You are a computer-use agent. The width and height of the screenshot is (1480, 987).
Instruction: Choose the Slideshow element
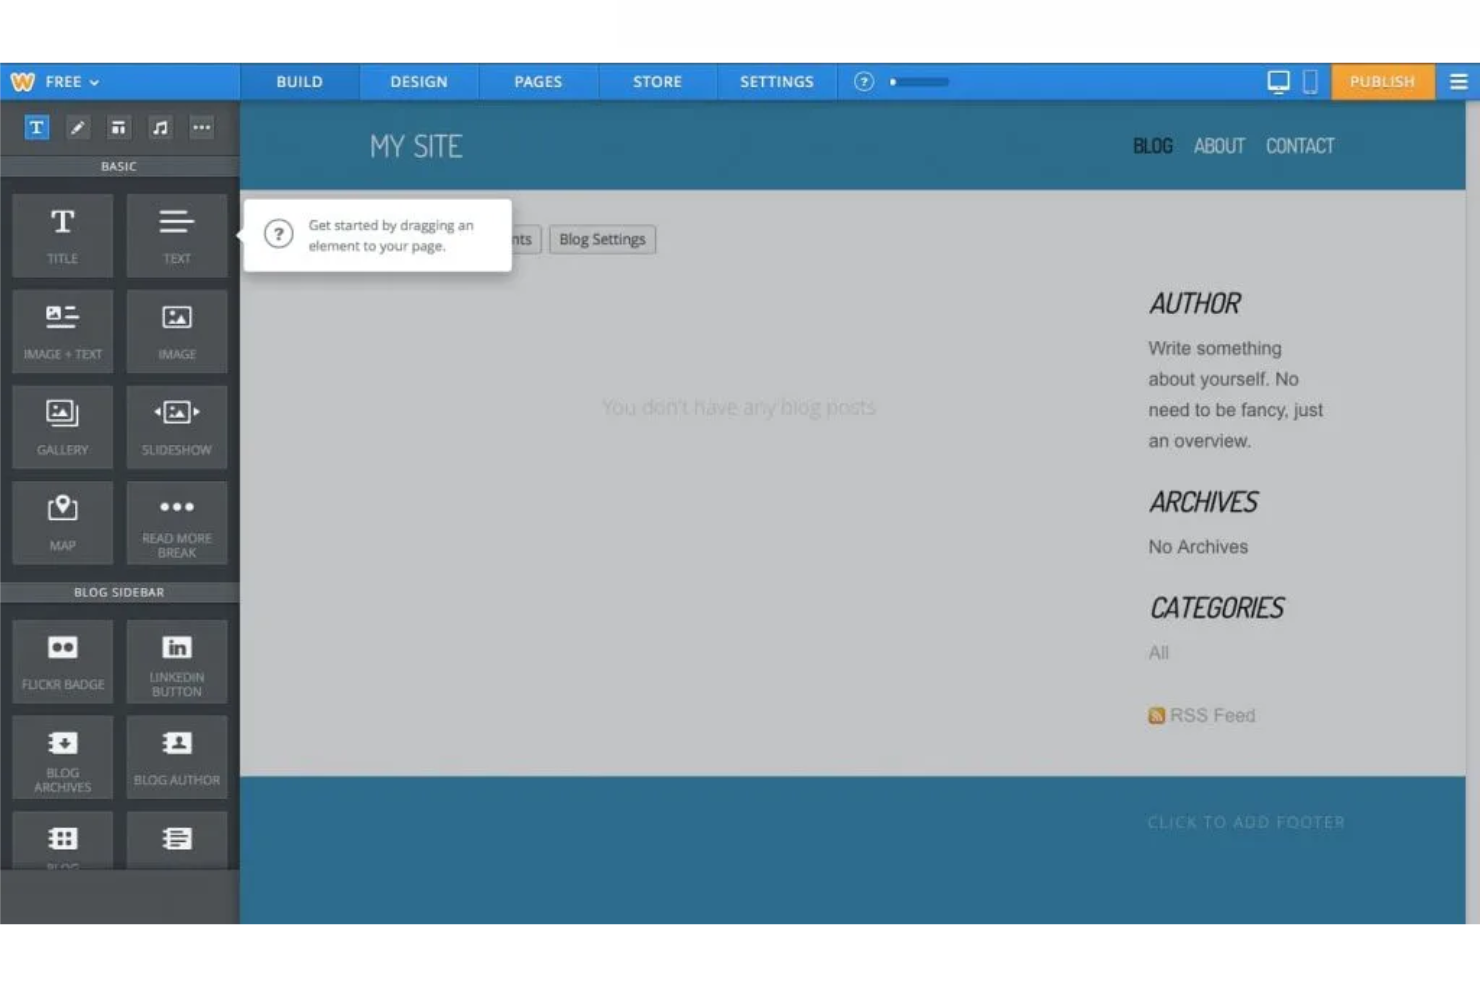pyautogui.click(x=176, y=427)
